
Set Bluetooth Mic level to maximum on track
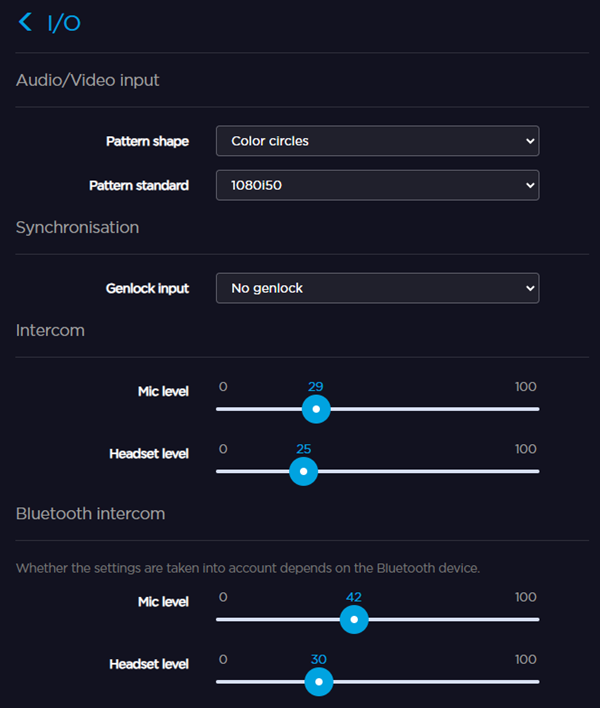[537, 620]
